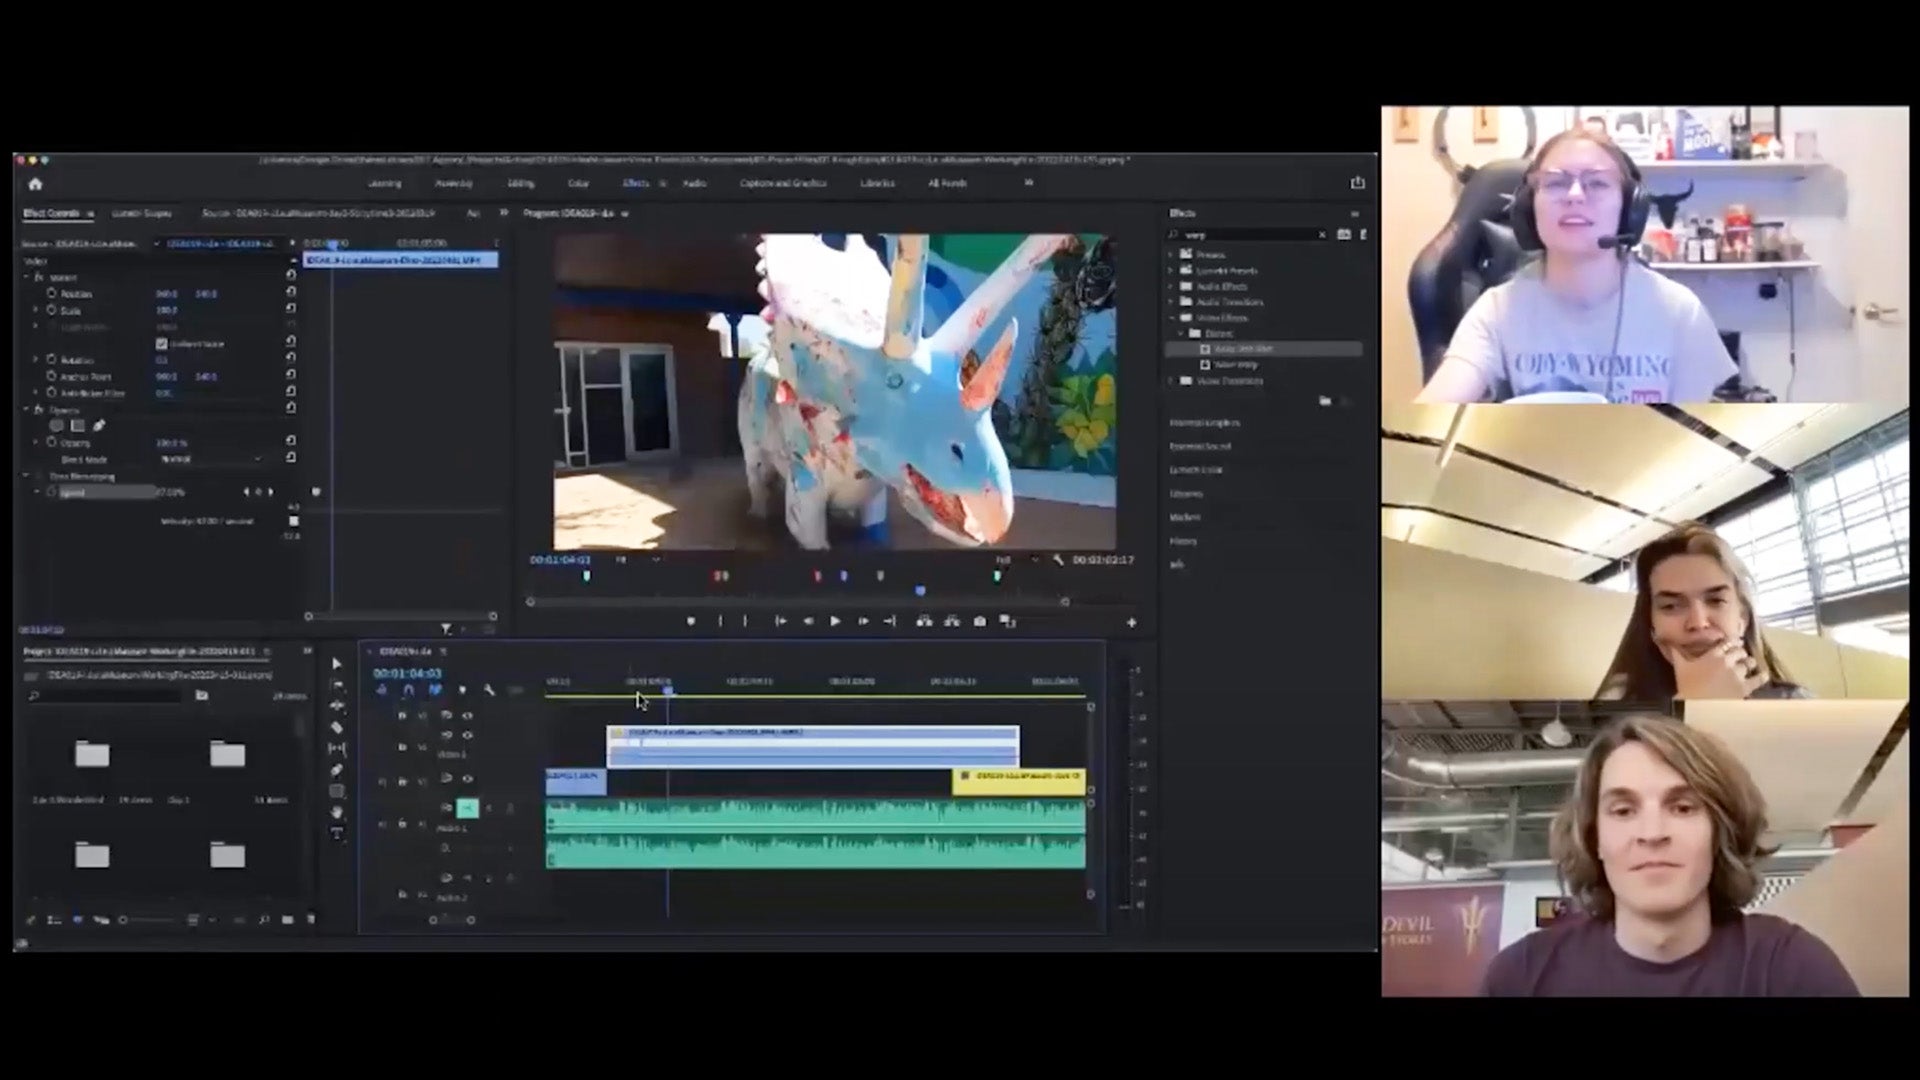Switch to Audio workspace

[x=694, y=184]
